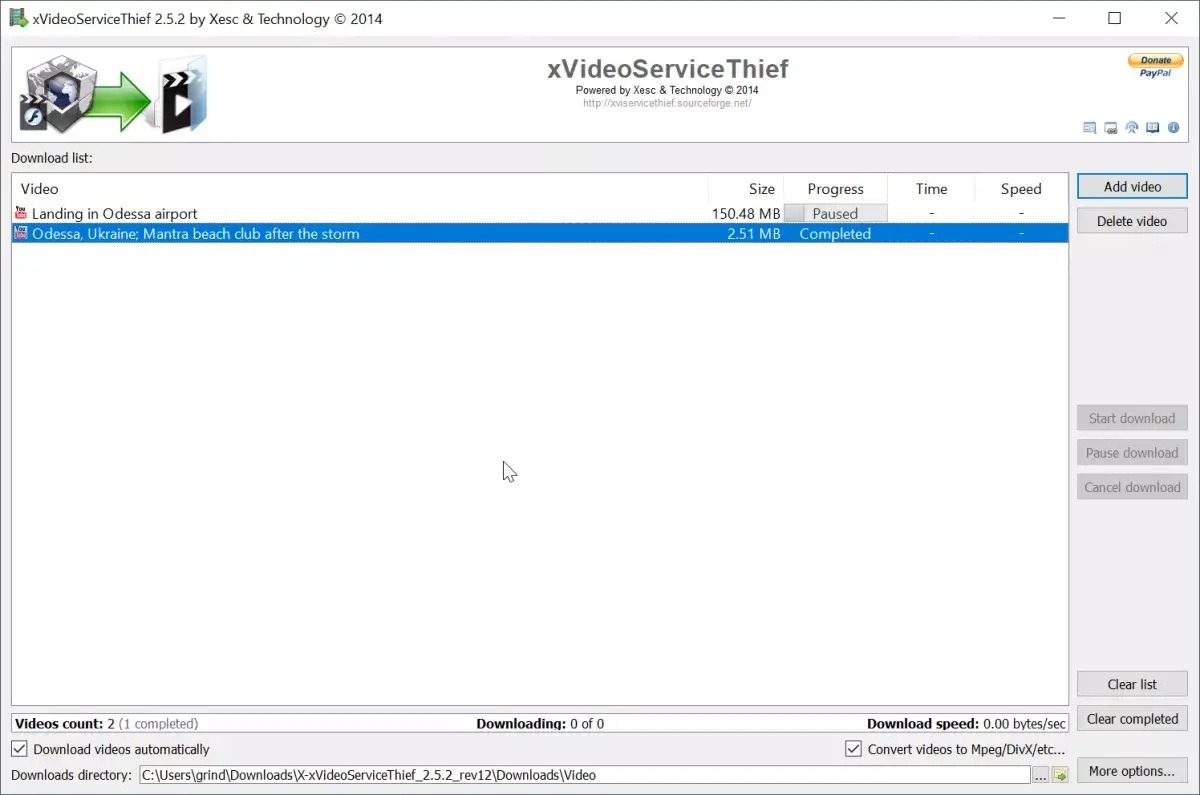The height and width of the screenshot is (795, 1200).
Task: Sort list by the Size column header
Action: click(746, 188)
